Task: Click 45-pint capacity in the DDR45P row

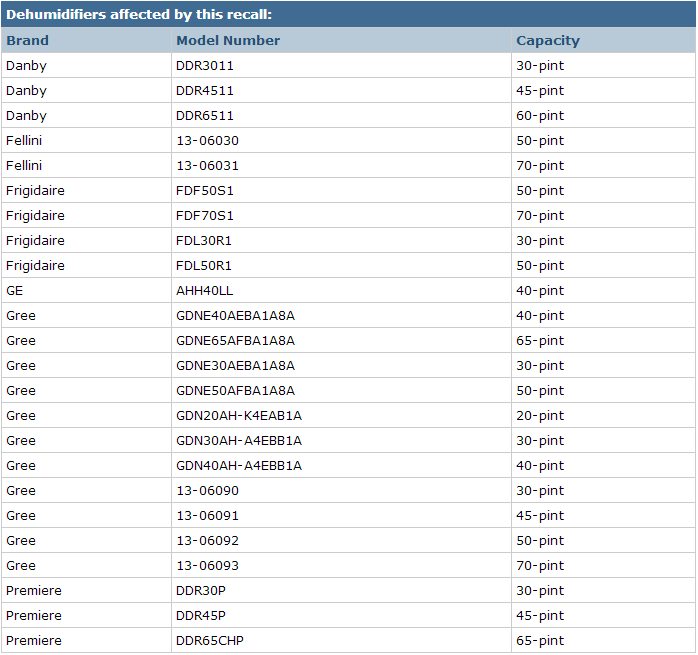Action: (x=540, y=616)
